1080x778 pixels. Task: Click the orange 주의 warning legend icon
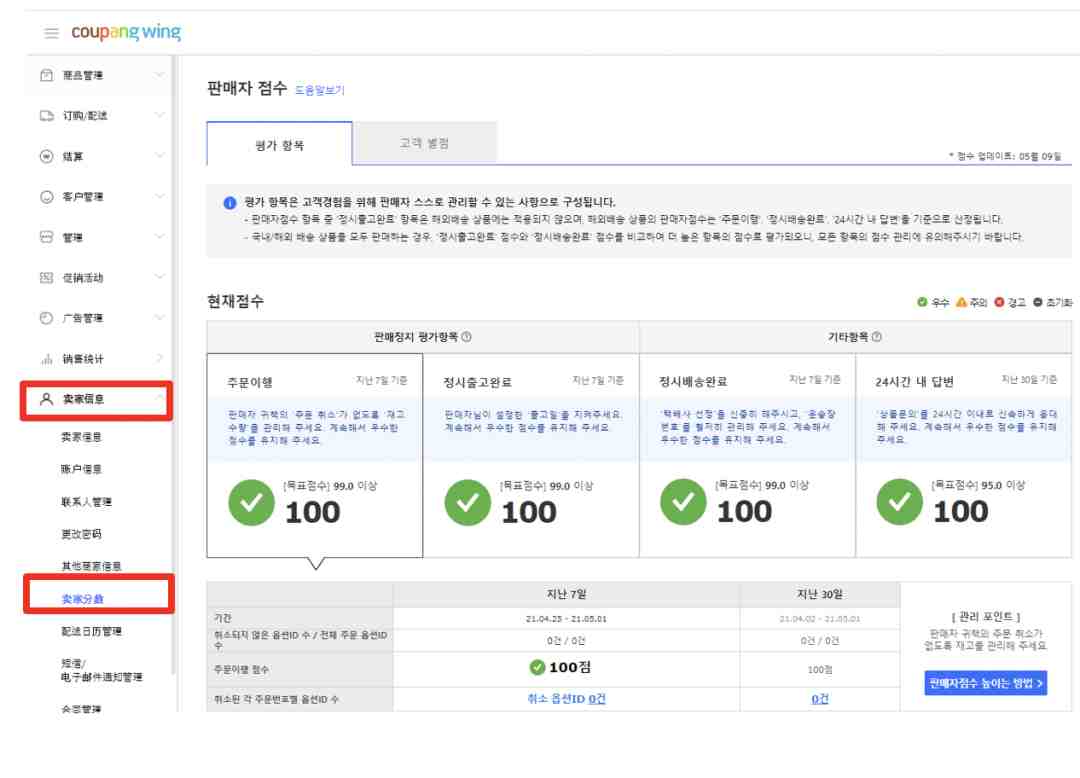coord(962,302)
